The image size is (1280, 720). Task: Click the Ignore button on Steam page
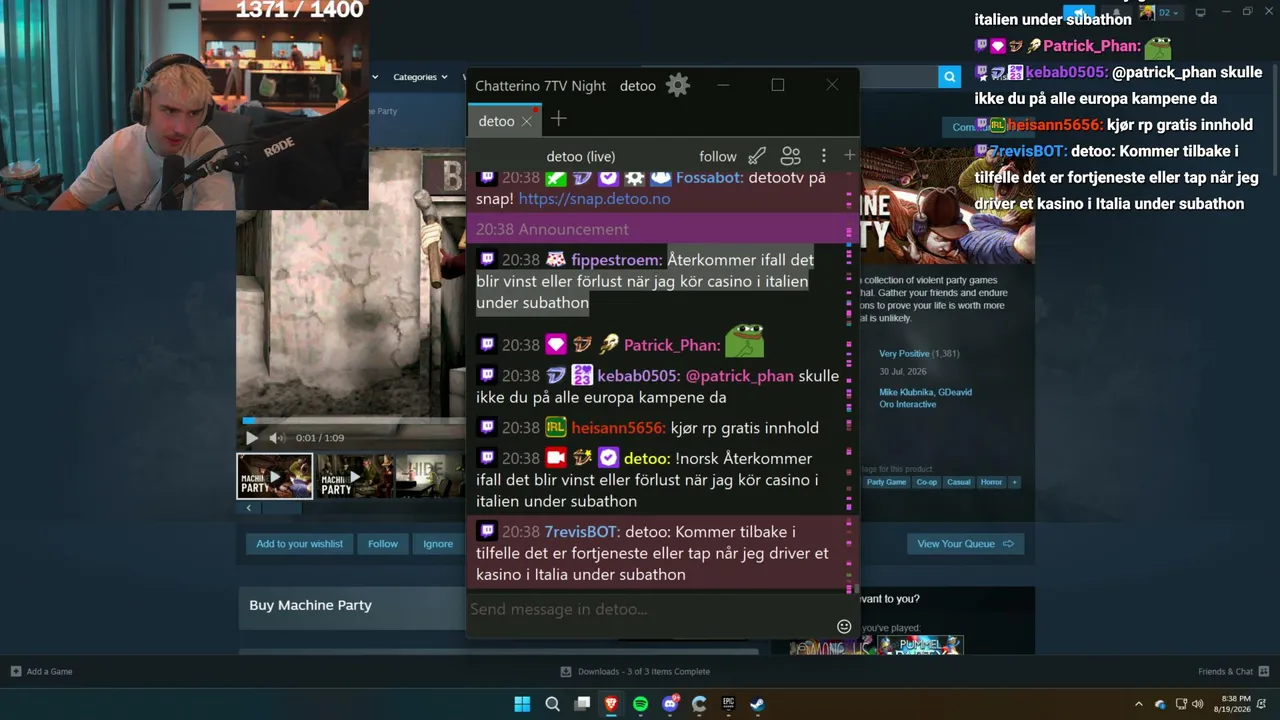[438, 544]
